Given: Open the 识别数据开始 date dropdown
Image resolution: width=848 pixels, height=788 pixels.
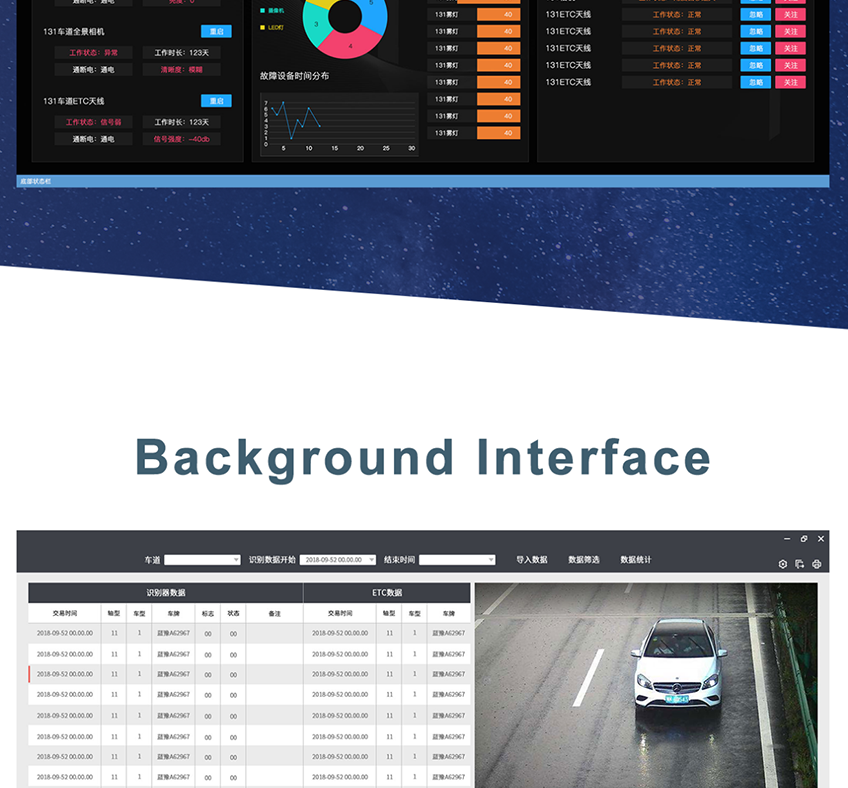Looking at the screenshot, I should (x=338, y=560).
